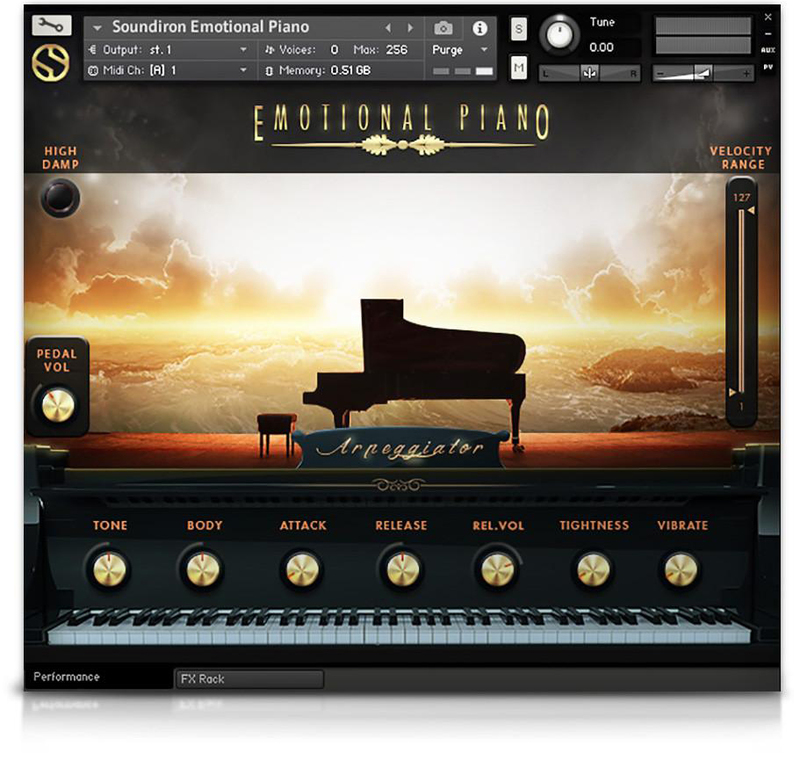
Task: Adjust the Release knob
Action: point(403,569)
